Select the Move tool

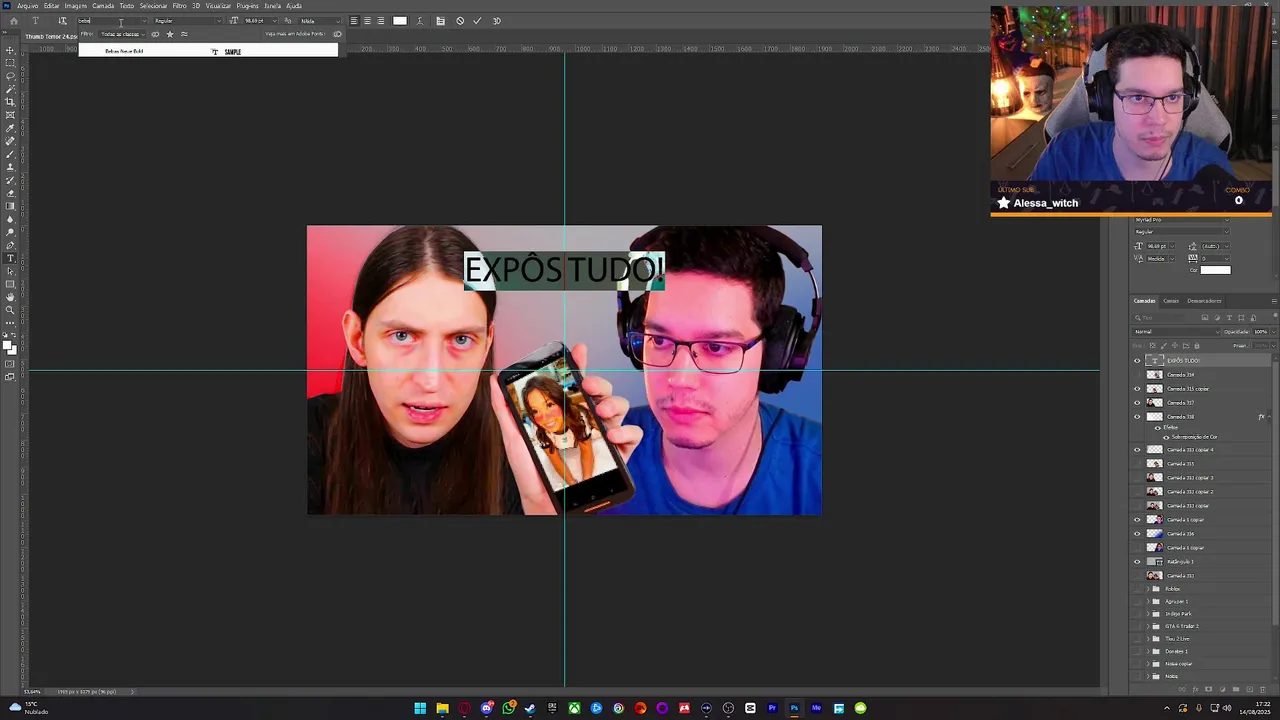click(x=11, y=50)
